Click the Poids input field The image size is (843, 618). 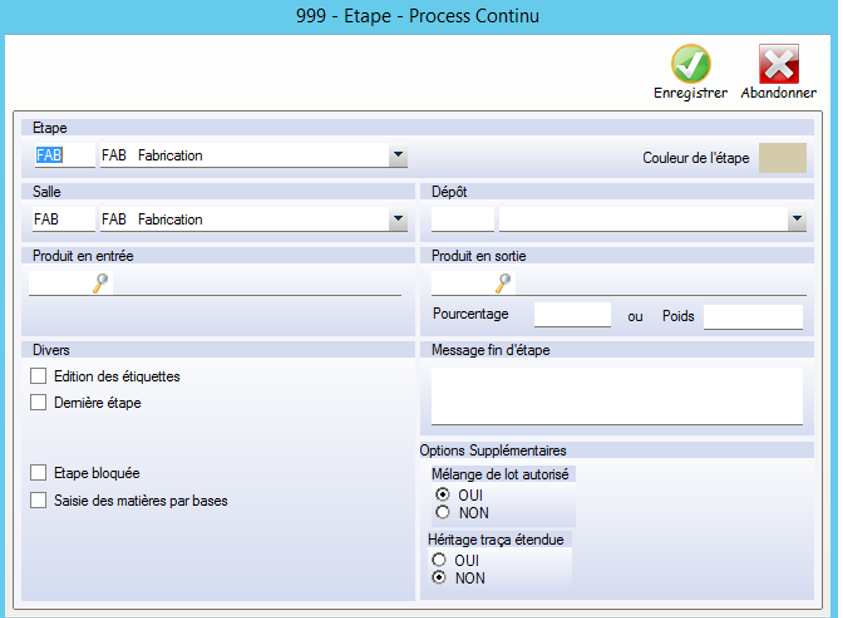pos(752,316)
